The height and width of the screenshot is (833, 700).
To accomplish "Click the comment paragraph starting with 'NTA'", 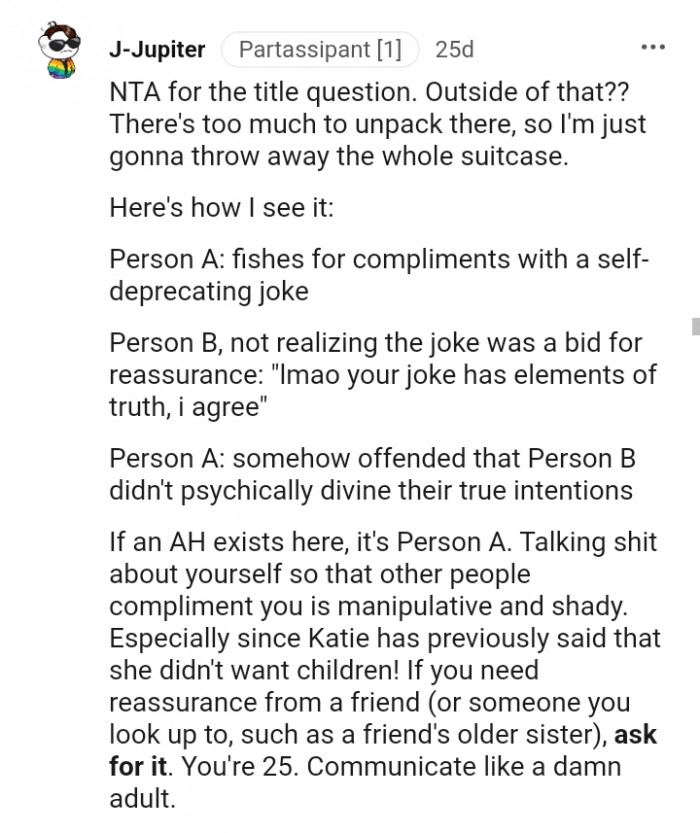I will tap(370, 123).
